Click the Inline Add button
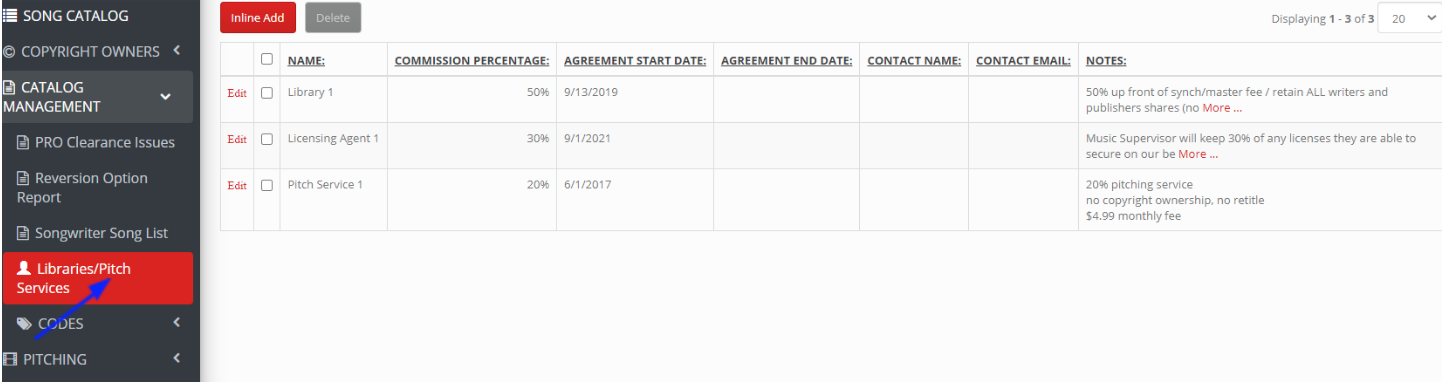 (258, 18)
